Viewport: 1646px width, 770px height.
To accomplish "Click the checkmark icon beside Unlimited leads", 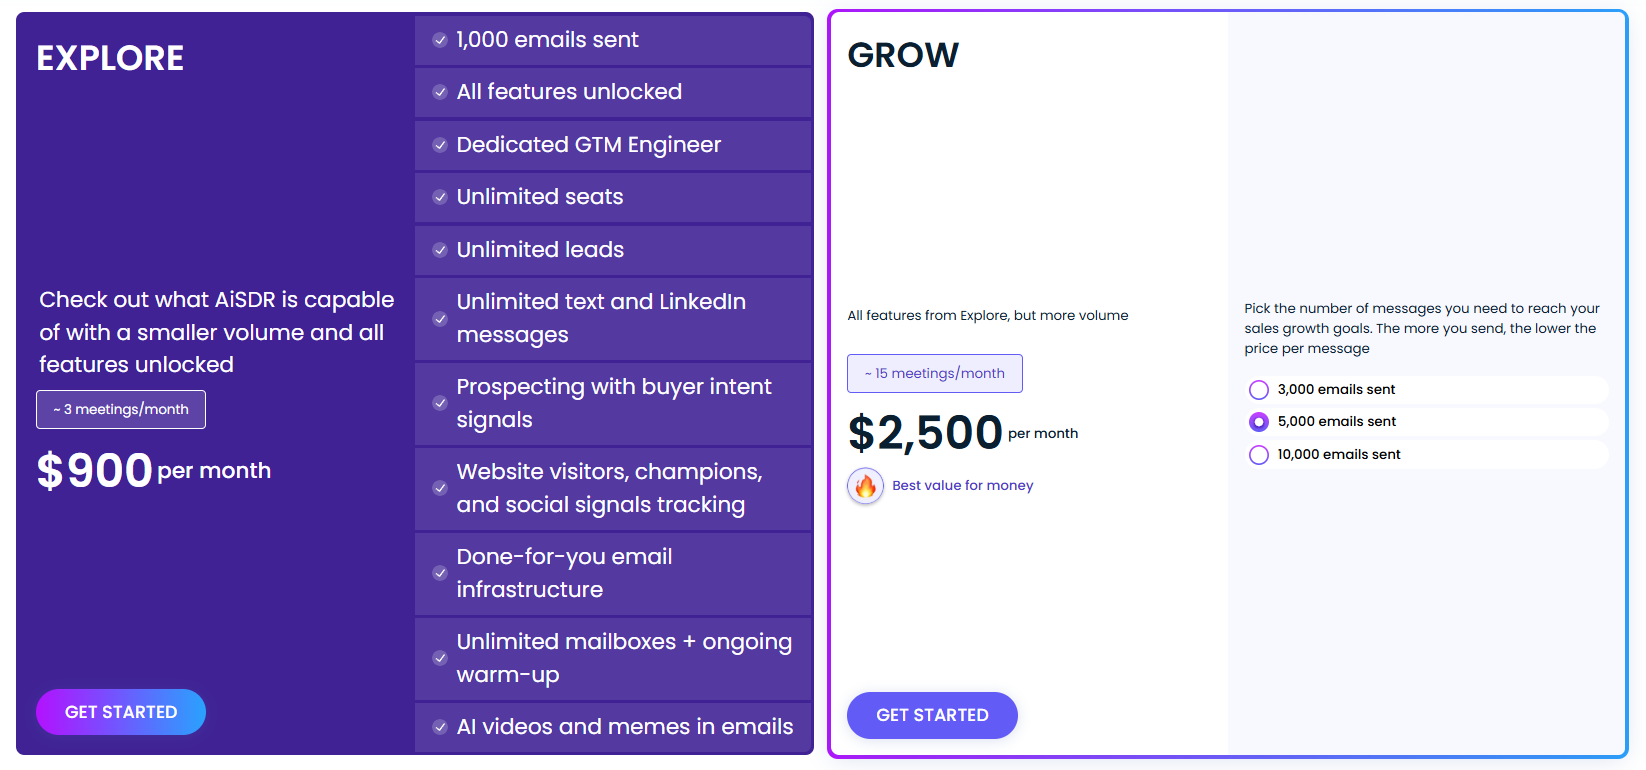I will (x=439, y=250).
